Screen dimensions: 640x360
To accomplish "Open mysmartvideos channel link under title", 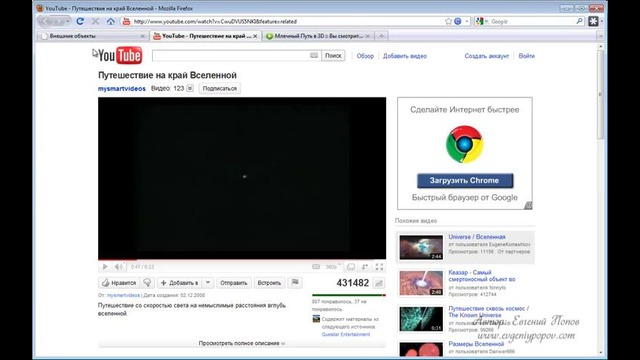I will pyautogui.click(x=122, y=88).
